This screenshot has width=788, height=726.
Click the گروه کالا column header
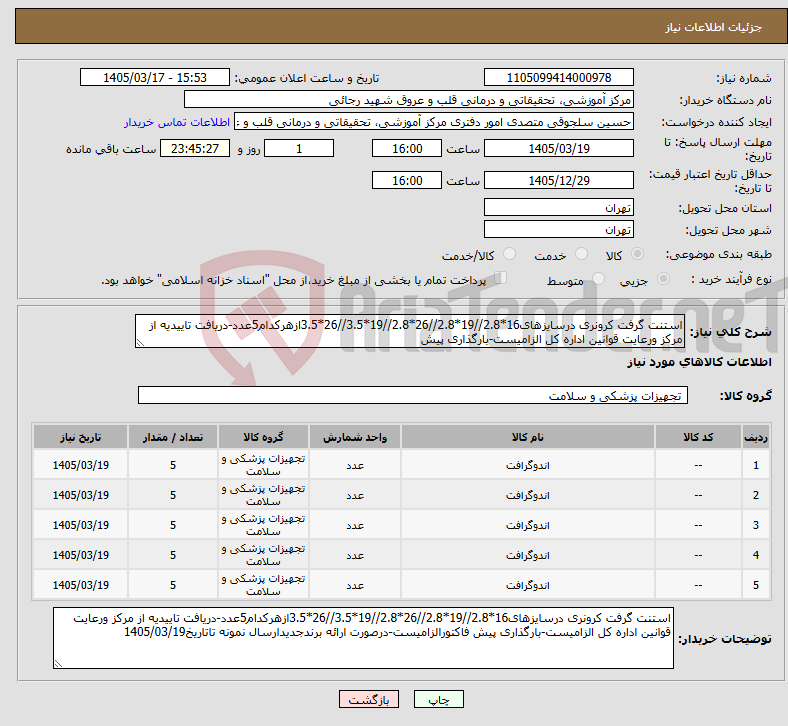263,437
